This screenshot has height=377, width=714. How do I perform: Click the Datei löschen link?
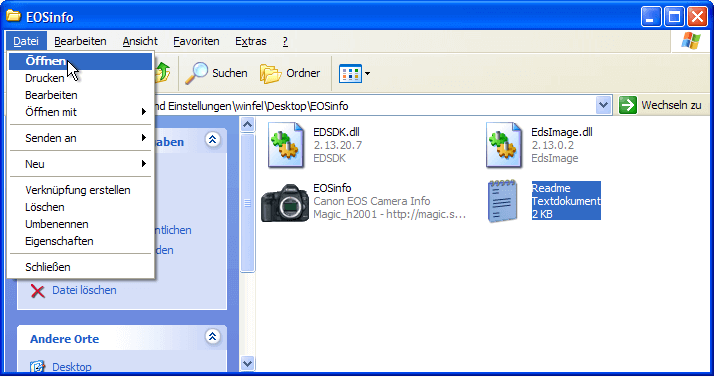(84, 290)
